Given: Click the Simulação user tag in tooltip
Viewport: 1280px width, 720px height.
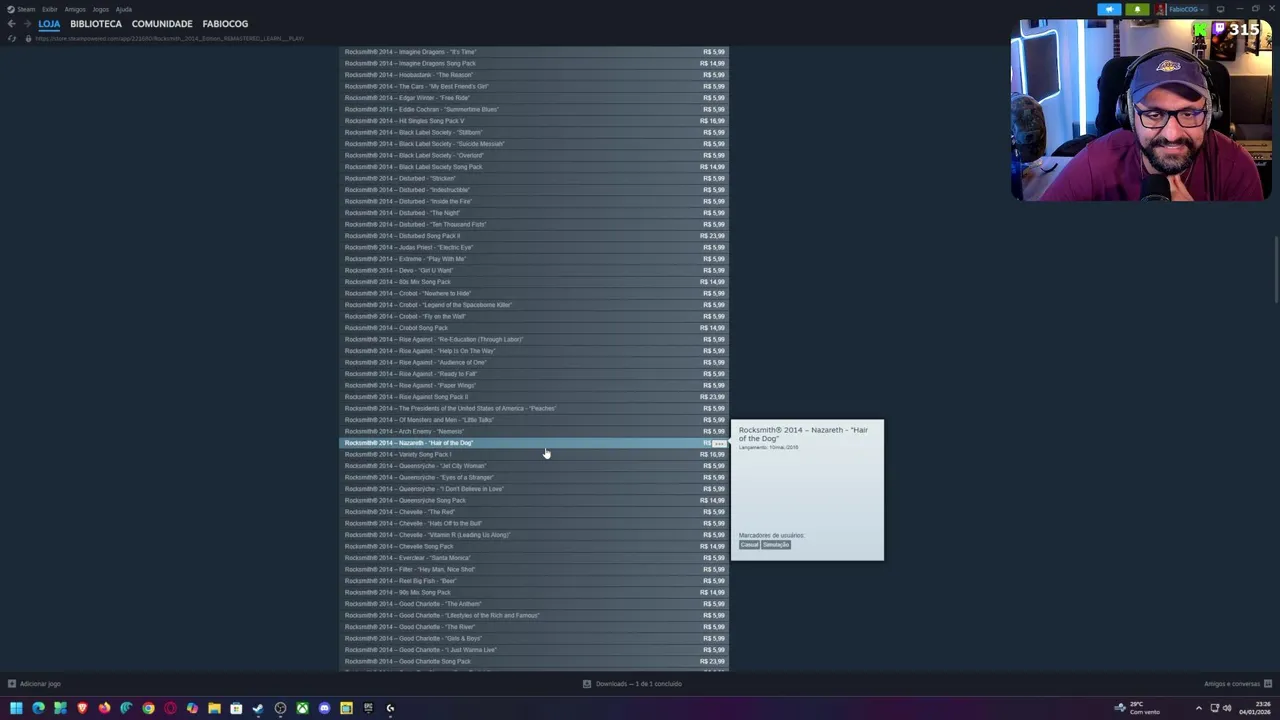Looking at the screenshot, I should point(776,545).
